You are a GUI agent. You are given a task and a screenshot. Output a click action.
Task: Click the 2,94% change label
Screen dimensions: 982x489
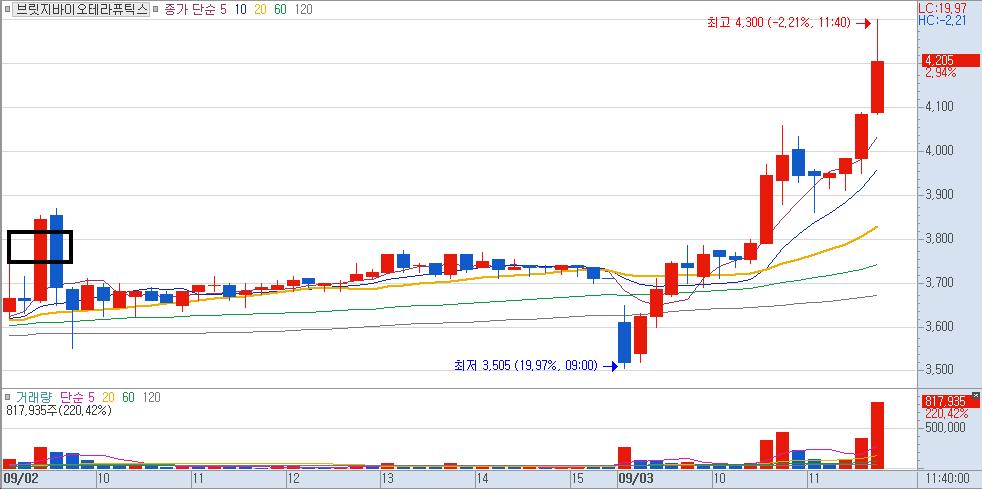pyautogui.click(x=941, y=73)
